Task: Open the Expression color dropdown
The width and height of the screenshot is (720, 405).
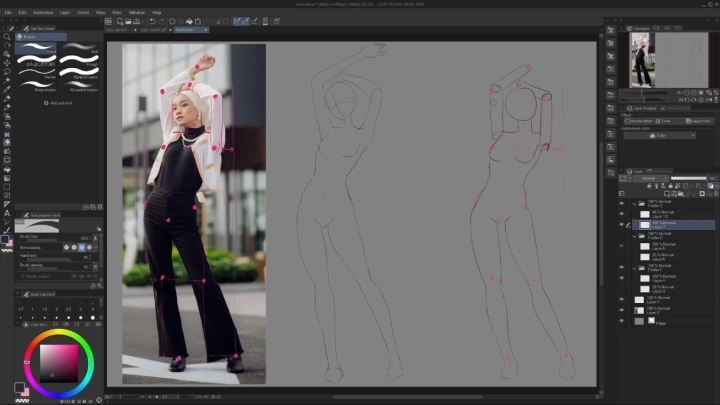Action: (660, 135)
